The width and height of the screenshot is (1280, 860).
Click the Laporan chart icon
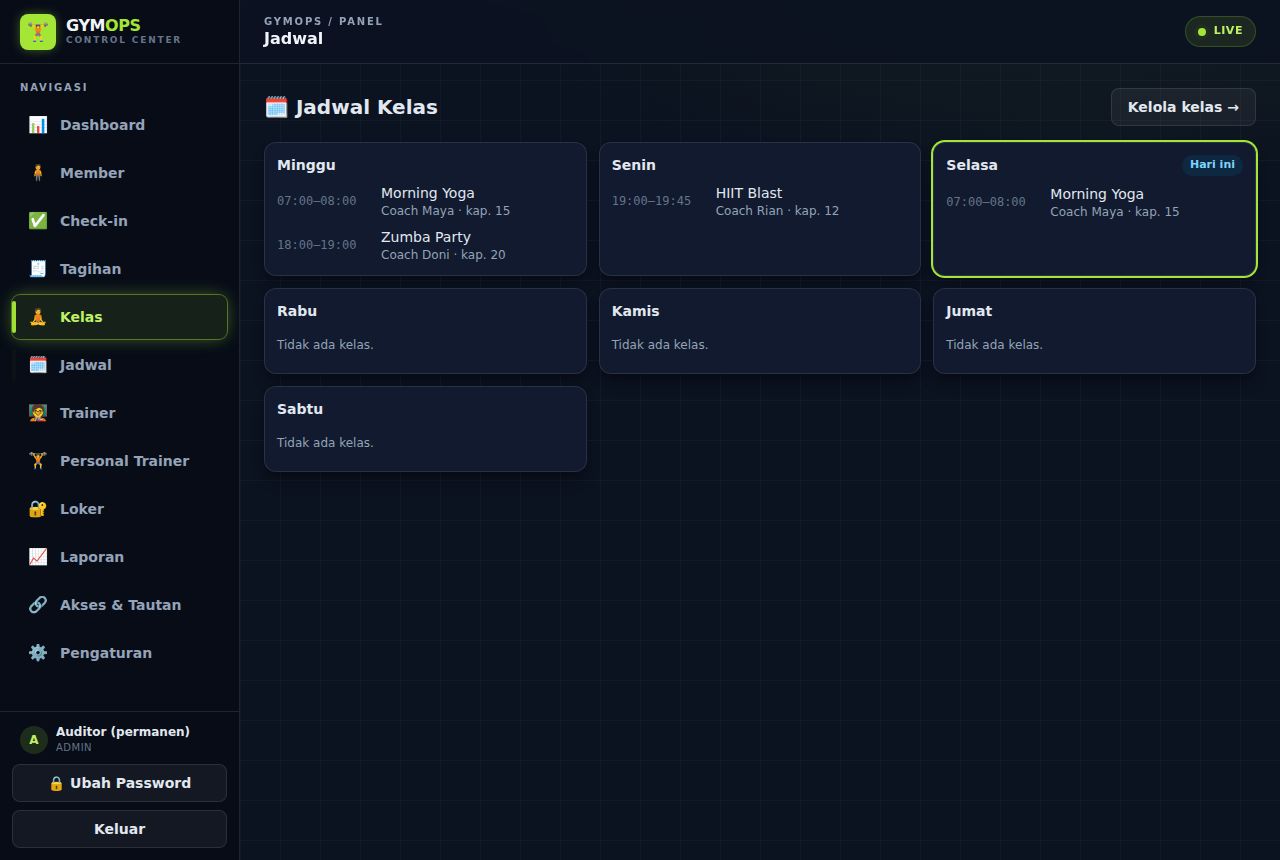[38, 557]
